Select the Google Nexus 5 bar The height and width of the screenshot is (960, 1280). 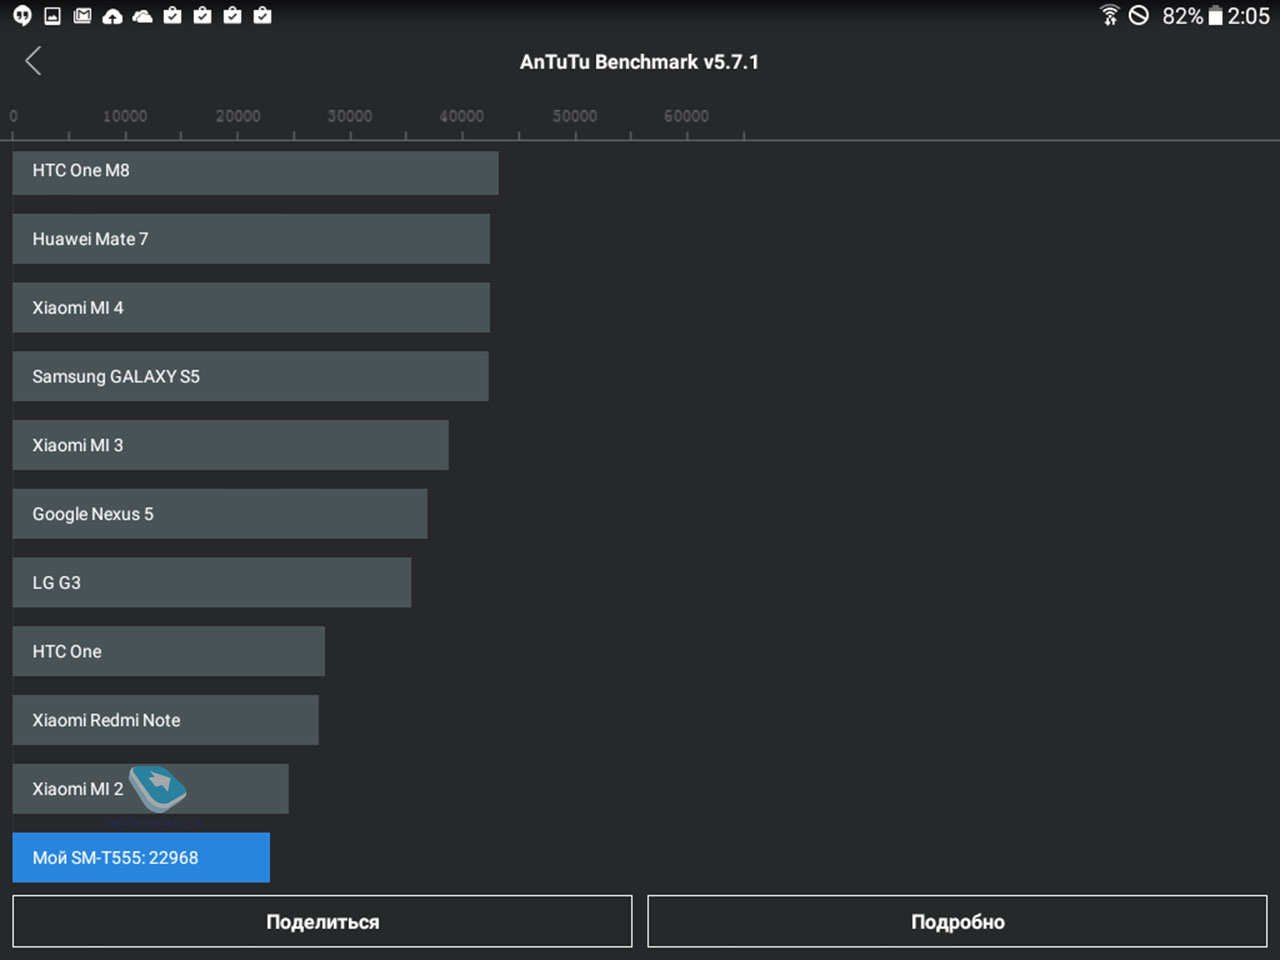tap(220, 514)
